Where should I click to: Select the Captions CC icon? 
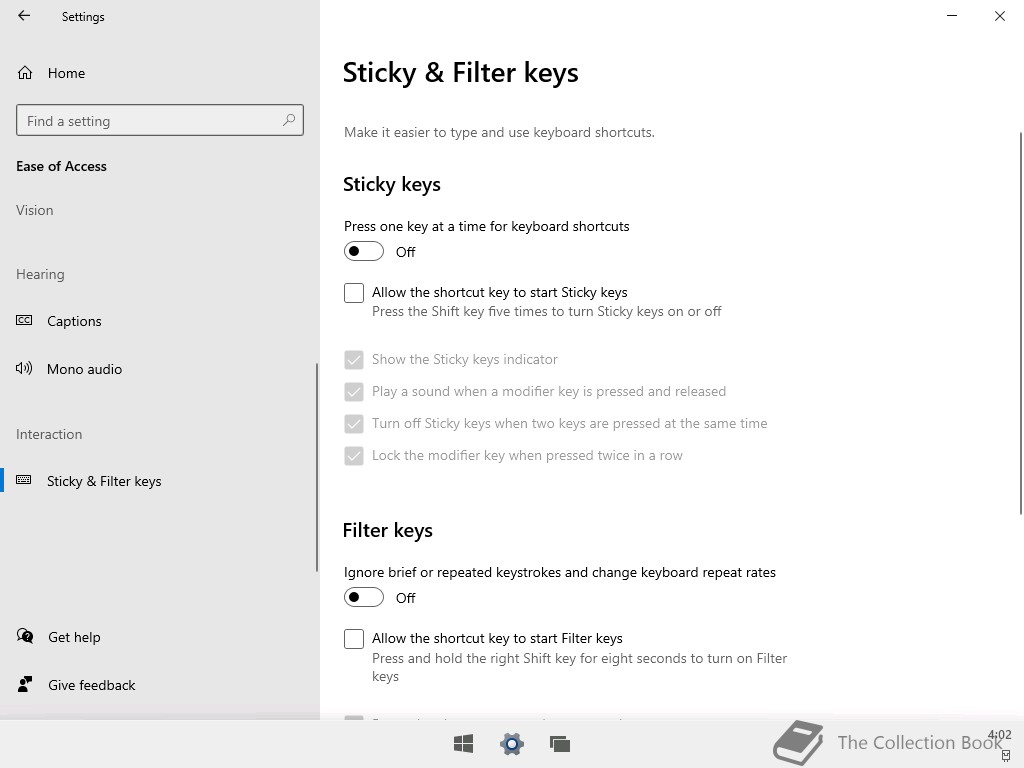pos(24,320)
